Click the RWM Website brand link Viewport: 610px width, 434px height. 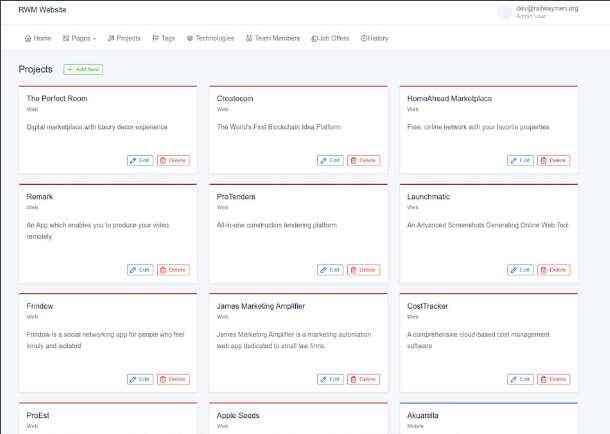tap(41, 9)
